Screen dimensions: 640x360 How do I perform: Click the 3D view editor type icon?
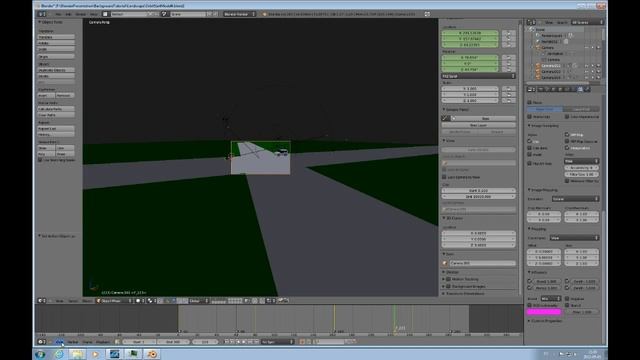[41, 300]
